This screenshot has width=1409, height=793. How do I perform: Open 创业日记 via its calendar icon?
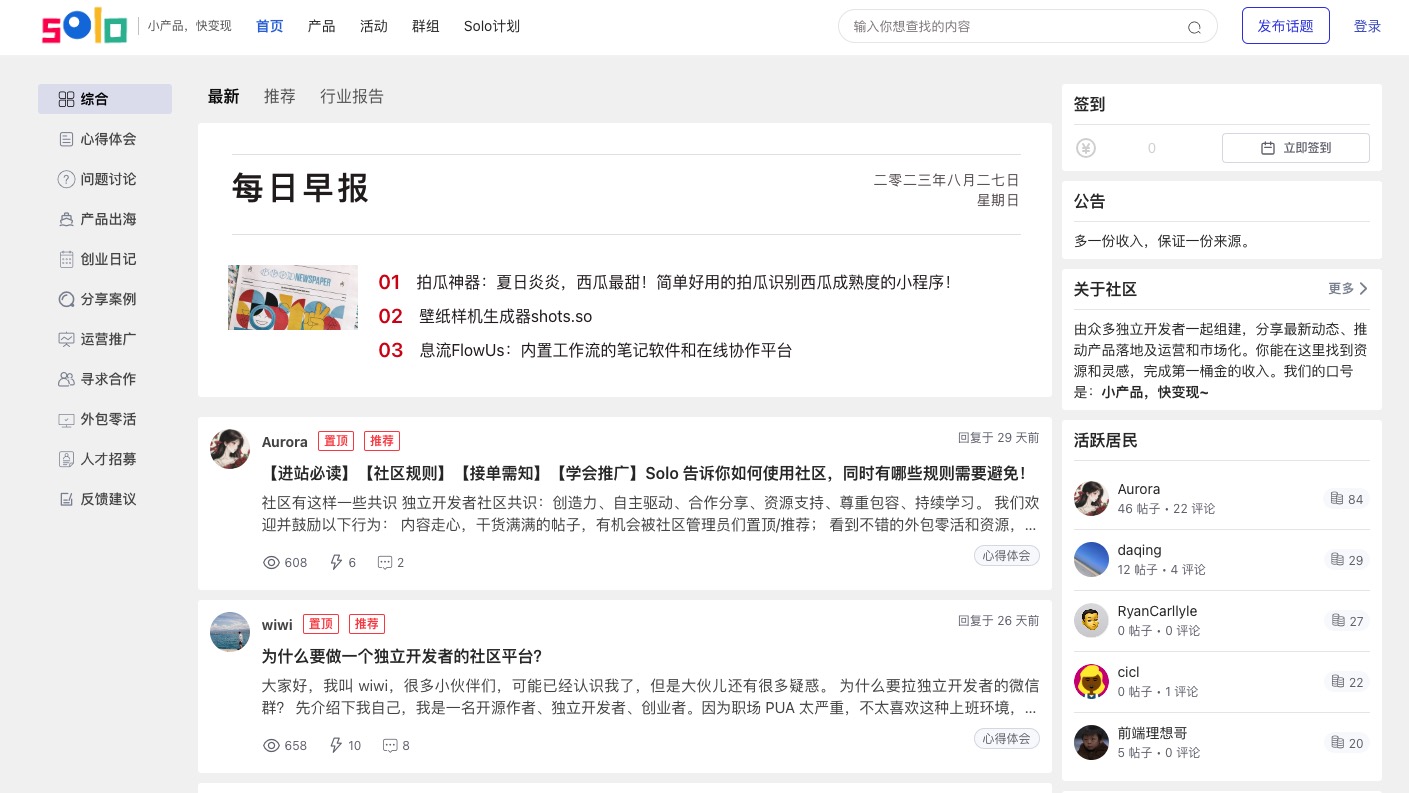click(66, 259)
